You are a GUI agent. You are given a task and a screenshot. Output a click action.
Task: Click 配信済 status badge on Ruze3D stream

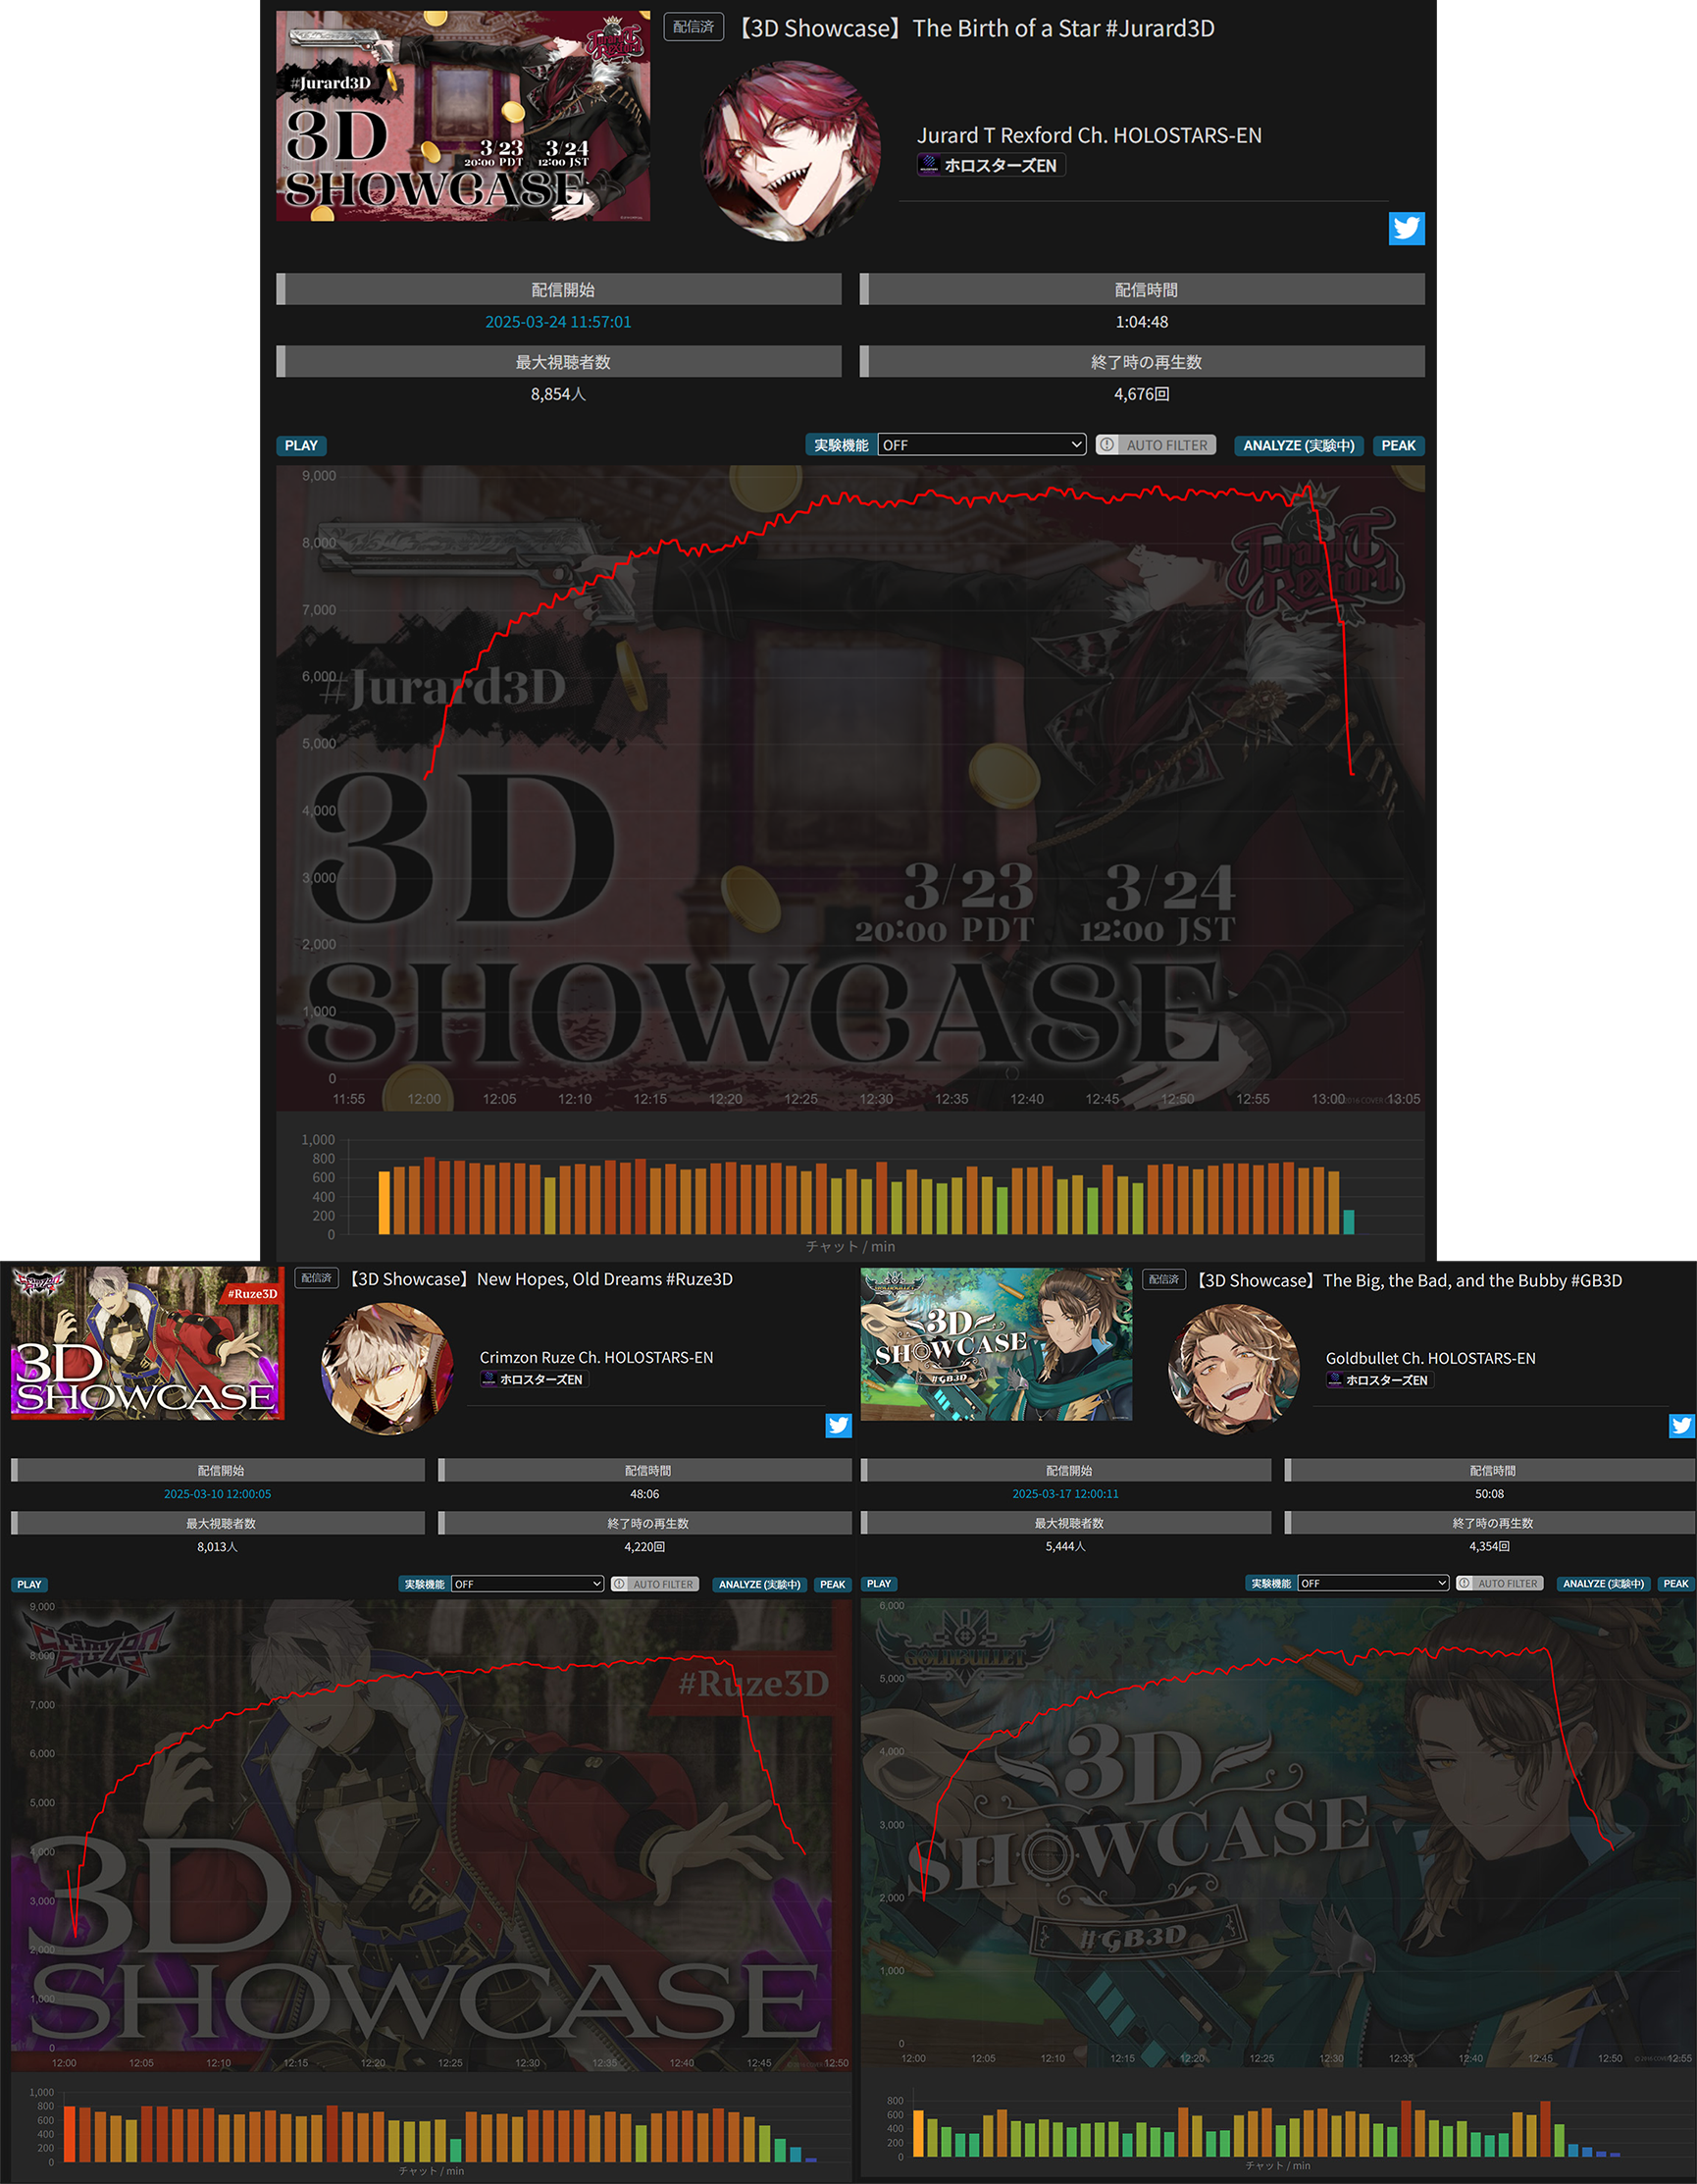[316, 1278]
